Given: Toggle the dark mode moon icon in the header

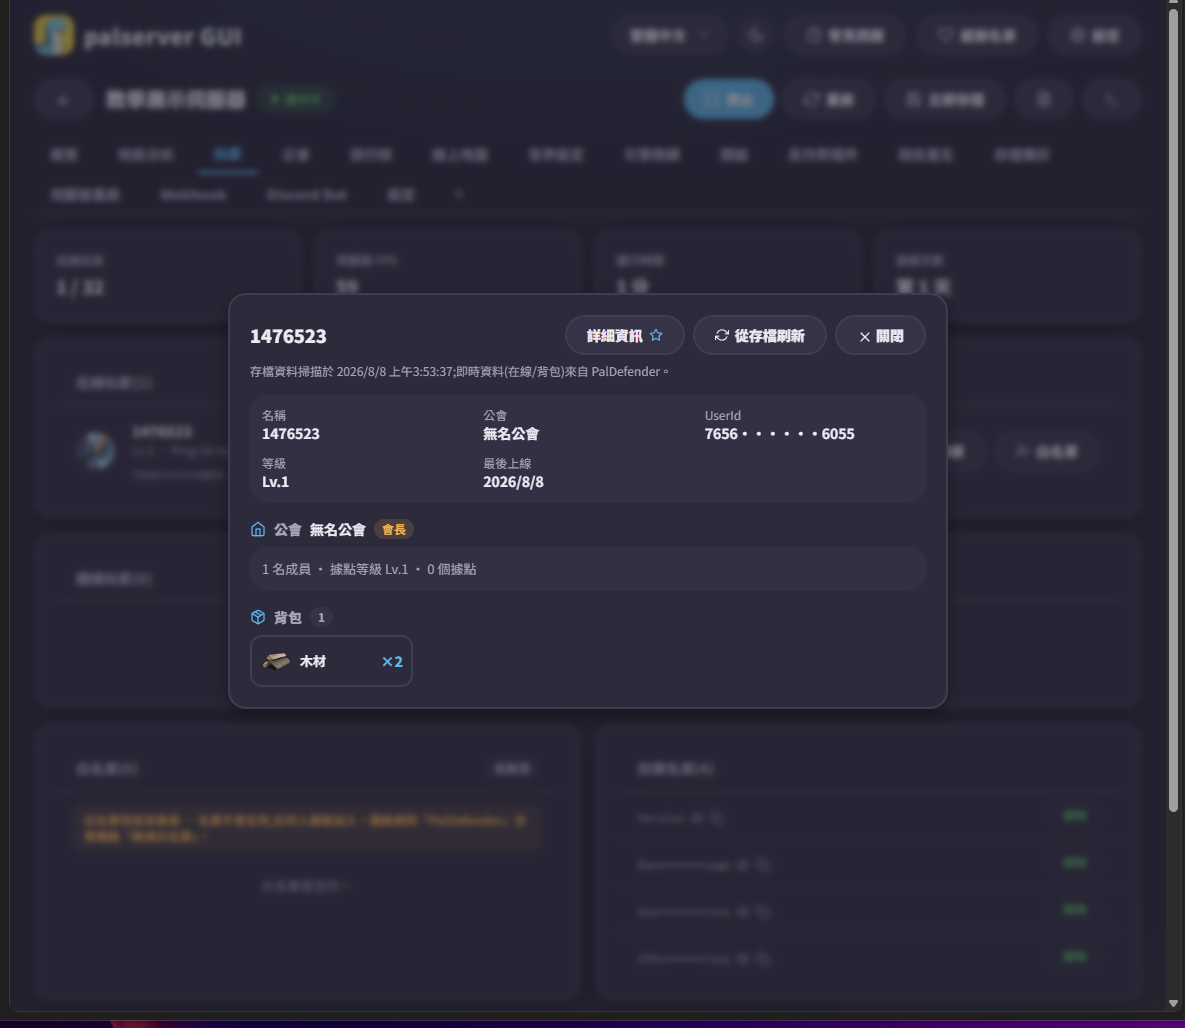Looking at the screenshot, I should click(x=755, y=36).
